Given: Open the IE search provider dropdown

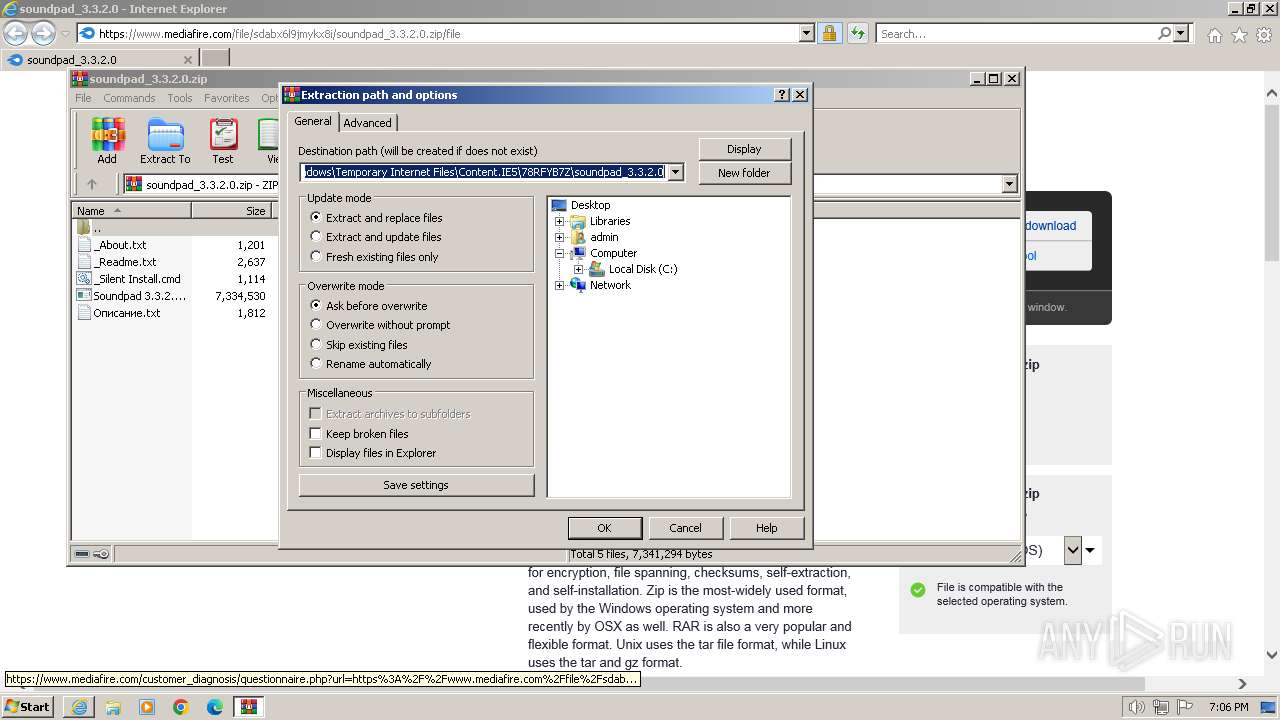Looking at the screenshot, I should click(1181, 33).
